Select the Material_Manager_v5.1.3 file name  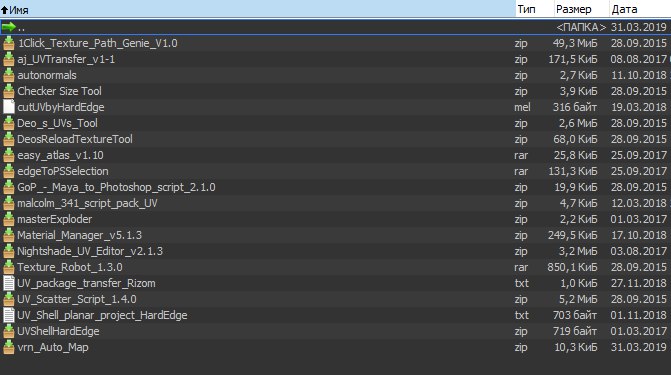[80, 235]
